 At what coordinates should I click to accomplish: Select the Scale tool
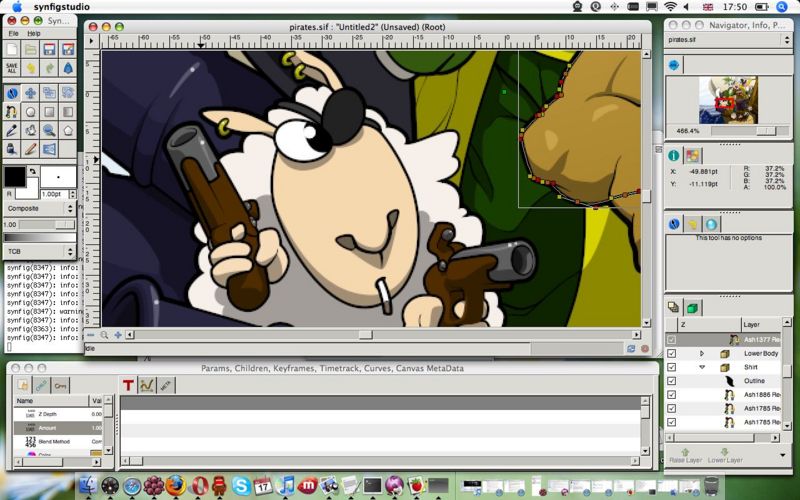pyautogui.click(x=49, y=93)
